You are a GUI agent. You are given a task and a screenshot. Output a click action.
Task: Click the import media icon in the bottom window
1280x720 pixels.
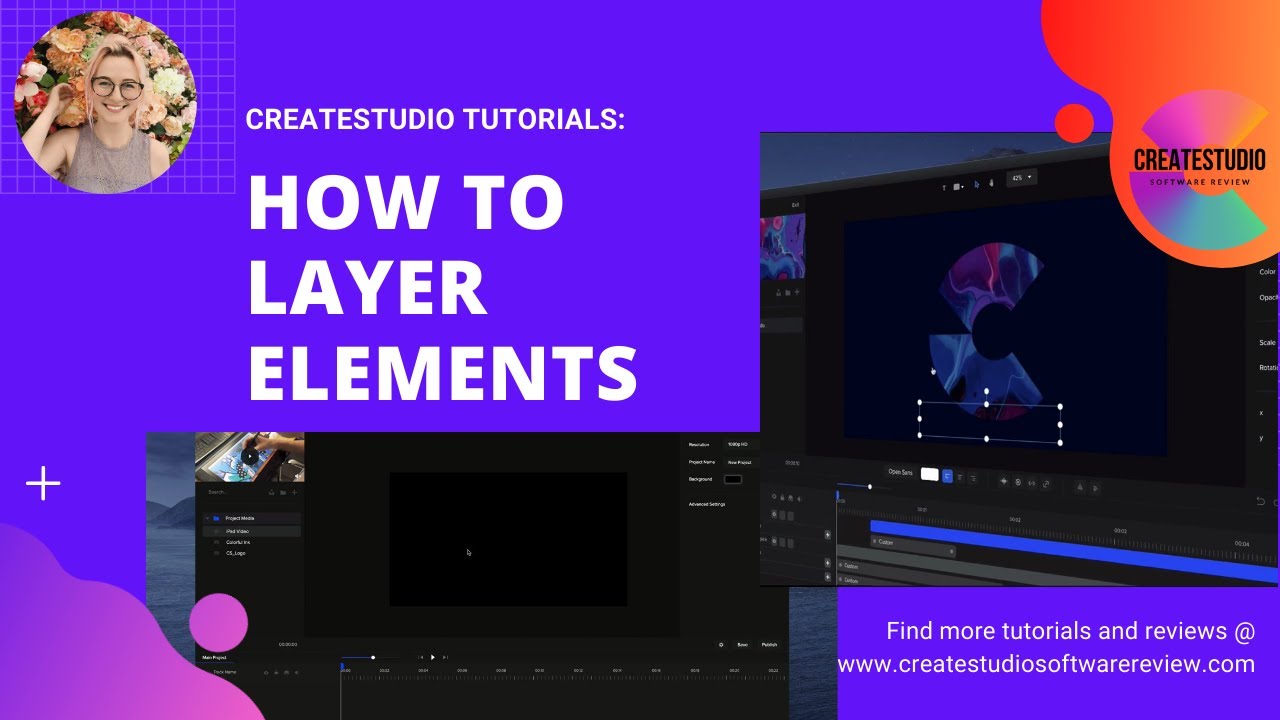pyautogui.click(x=272, y=492)
